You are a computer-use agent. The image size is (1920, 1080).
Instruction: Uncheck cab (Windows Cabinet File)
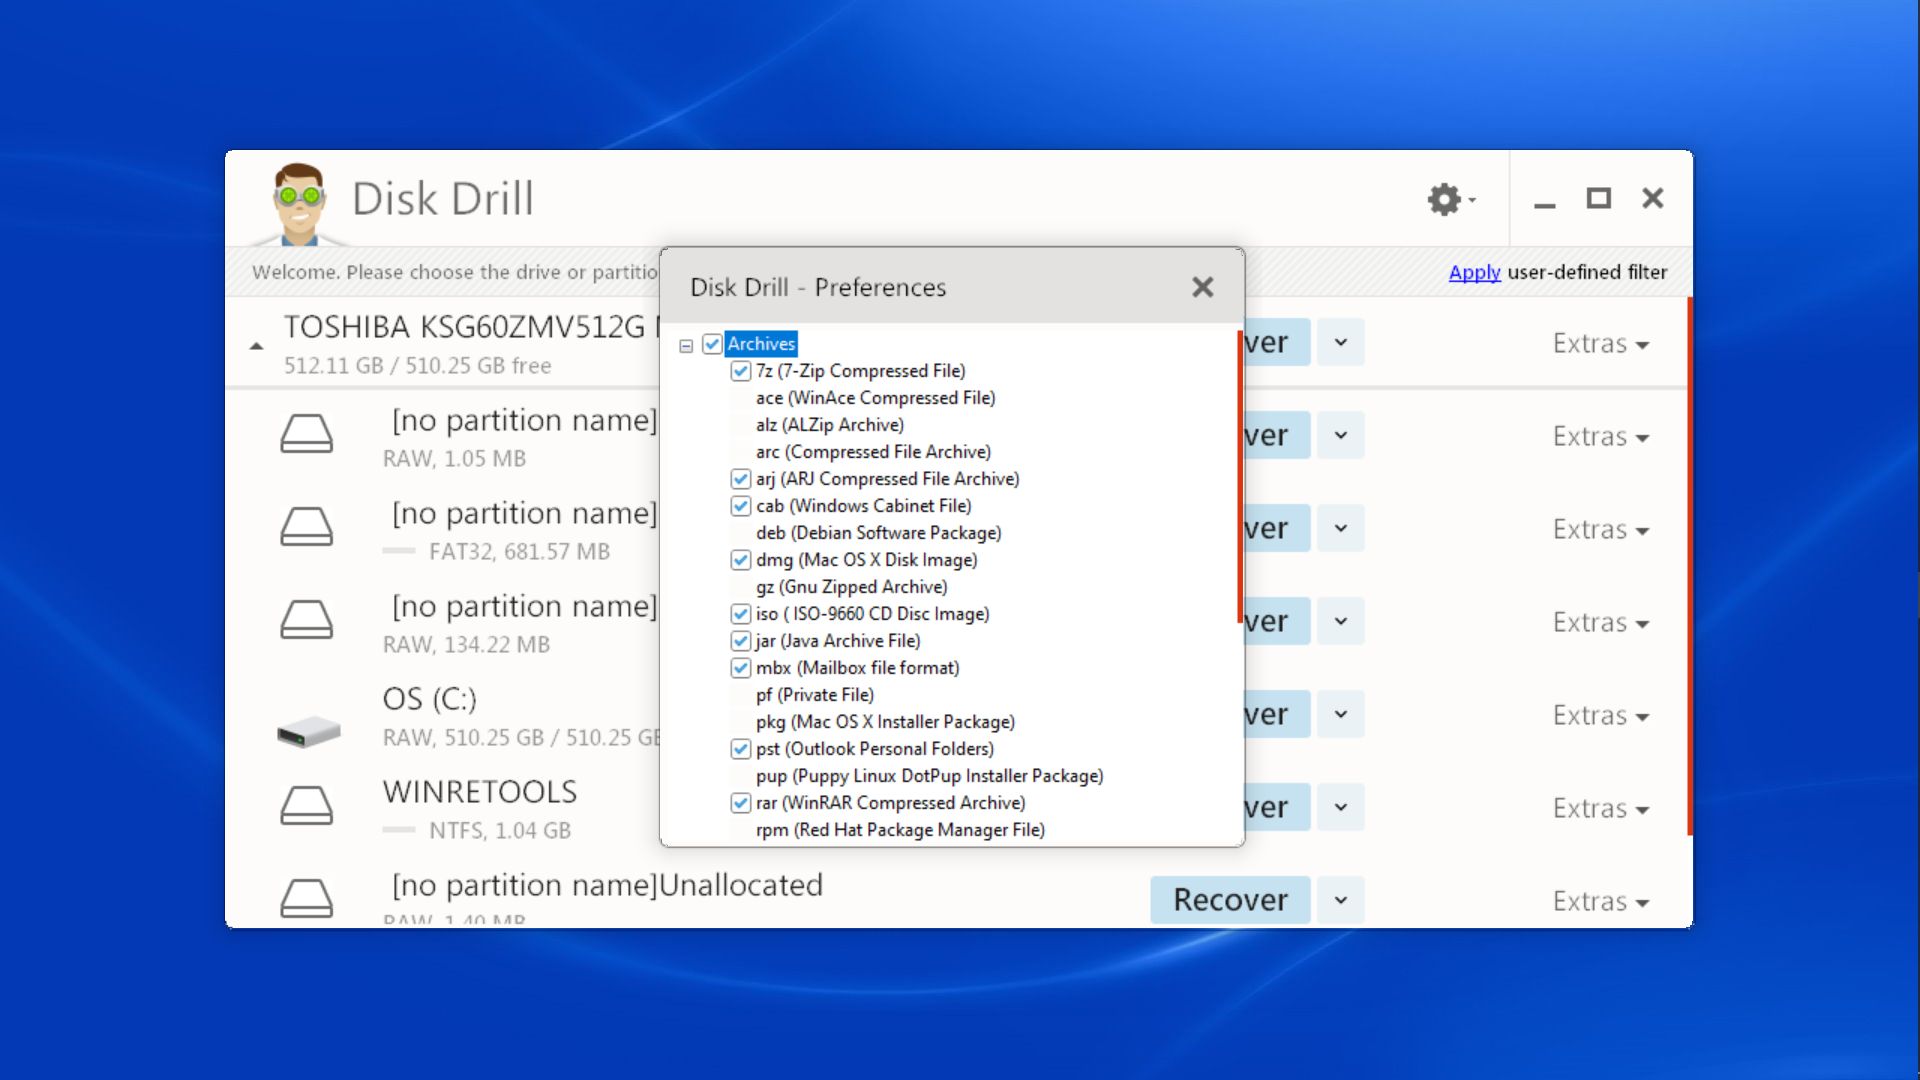(740, 506)
